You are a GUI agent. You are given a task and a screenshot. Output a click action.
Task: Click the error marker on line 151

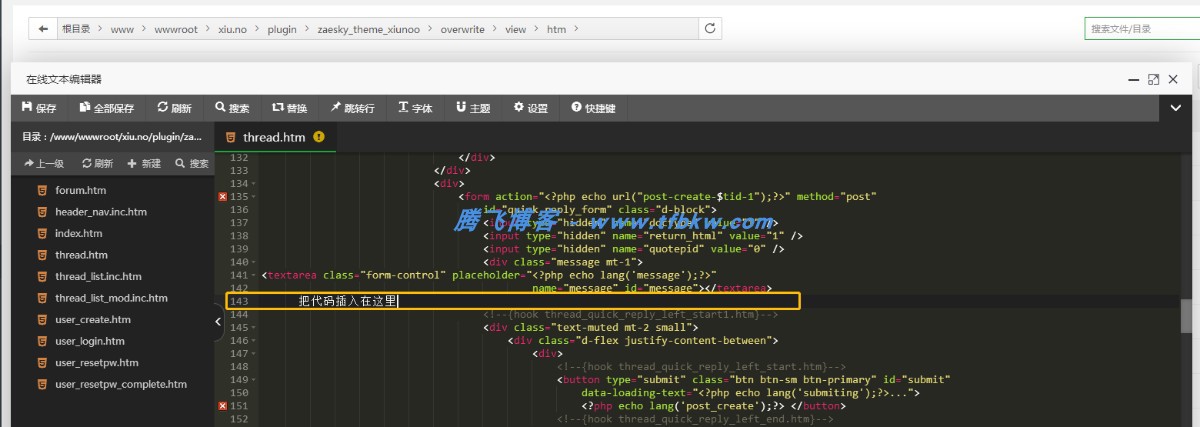(x=222, y=406)
